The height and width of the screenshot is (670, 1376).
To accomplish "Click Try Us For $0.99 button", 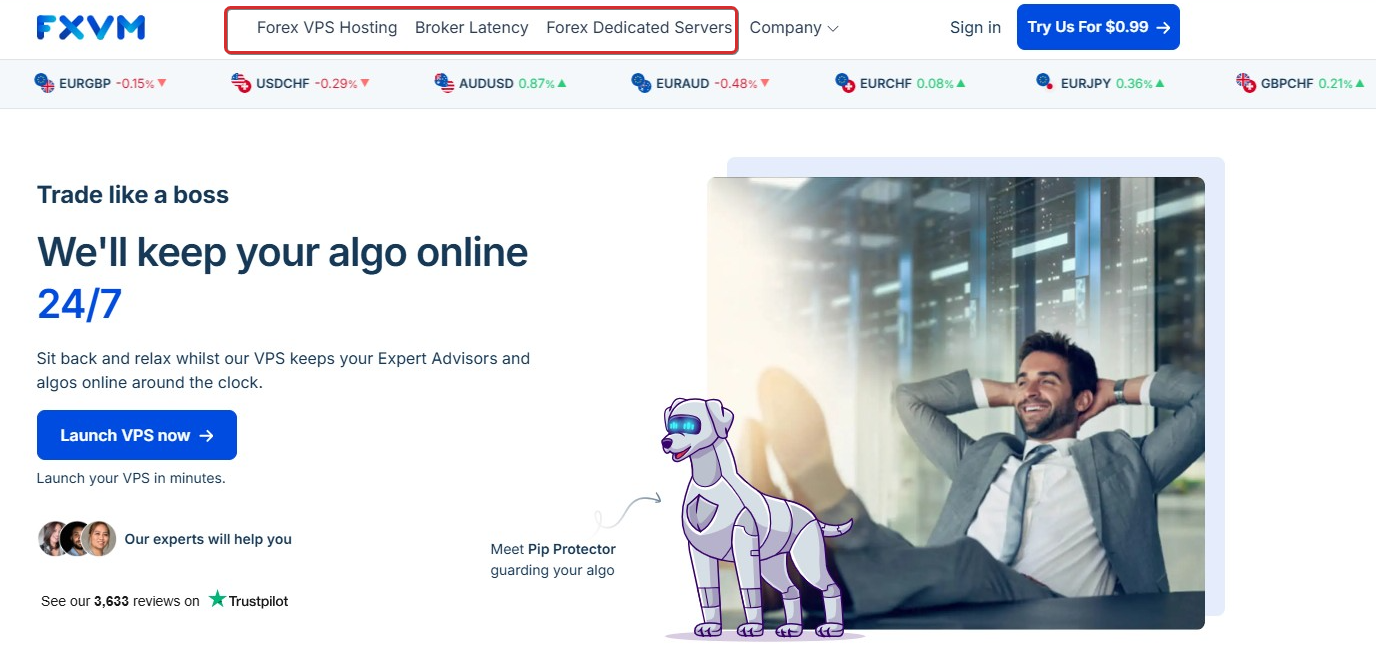I will tap(1098, 27).
